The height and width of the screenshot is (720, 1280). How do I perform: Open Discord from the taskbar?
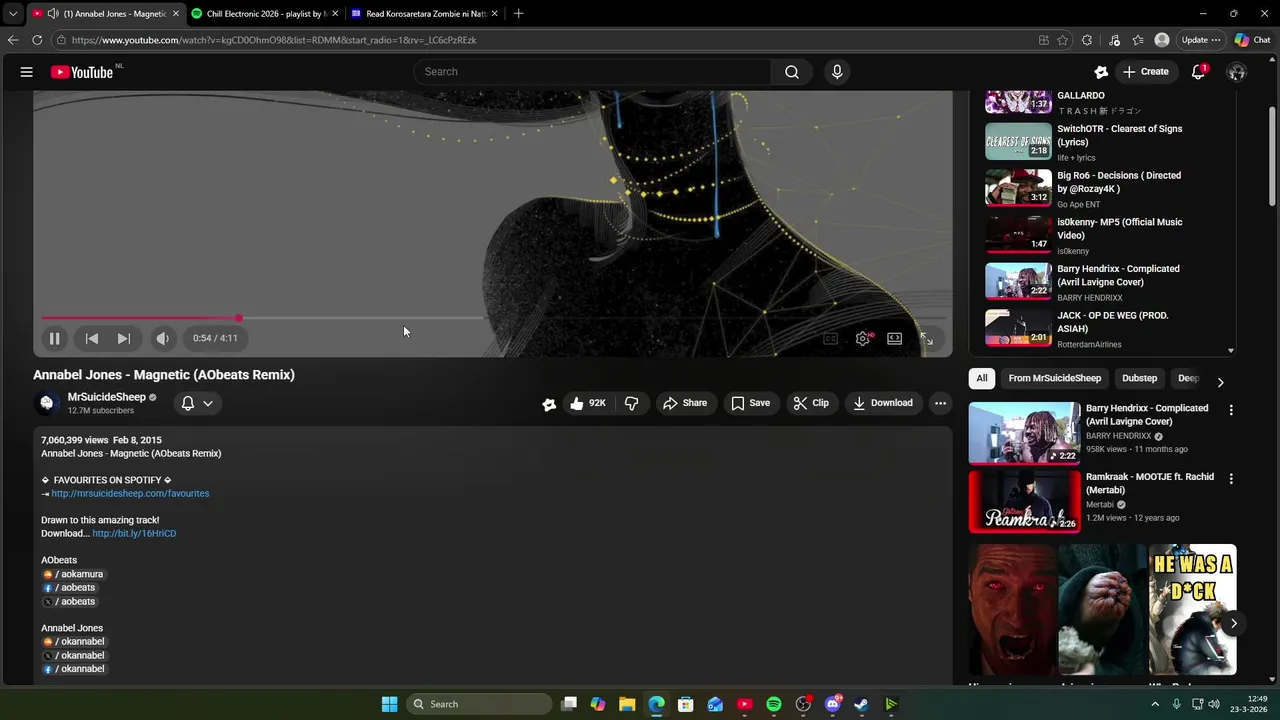coord(832,704)
